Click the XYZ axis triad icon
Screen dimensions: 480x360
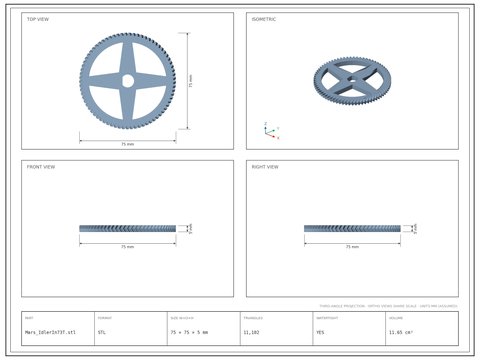[271, 131]
